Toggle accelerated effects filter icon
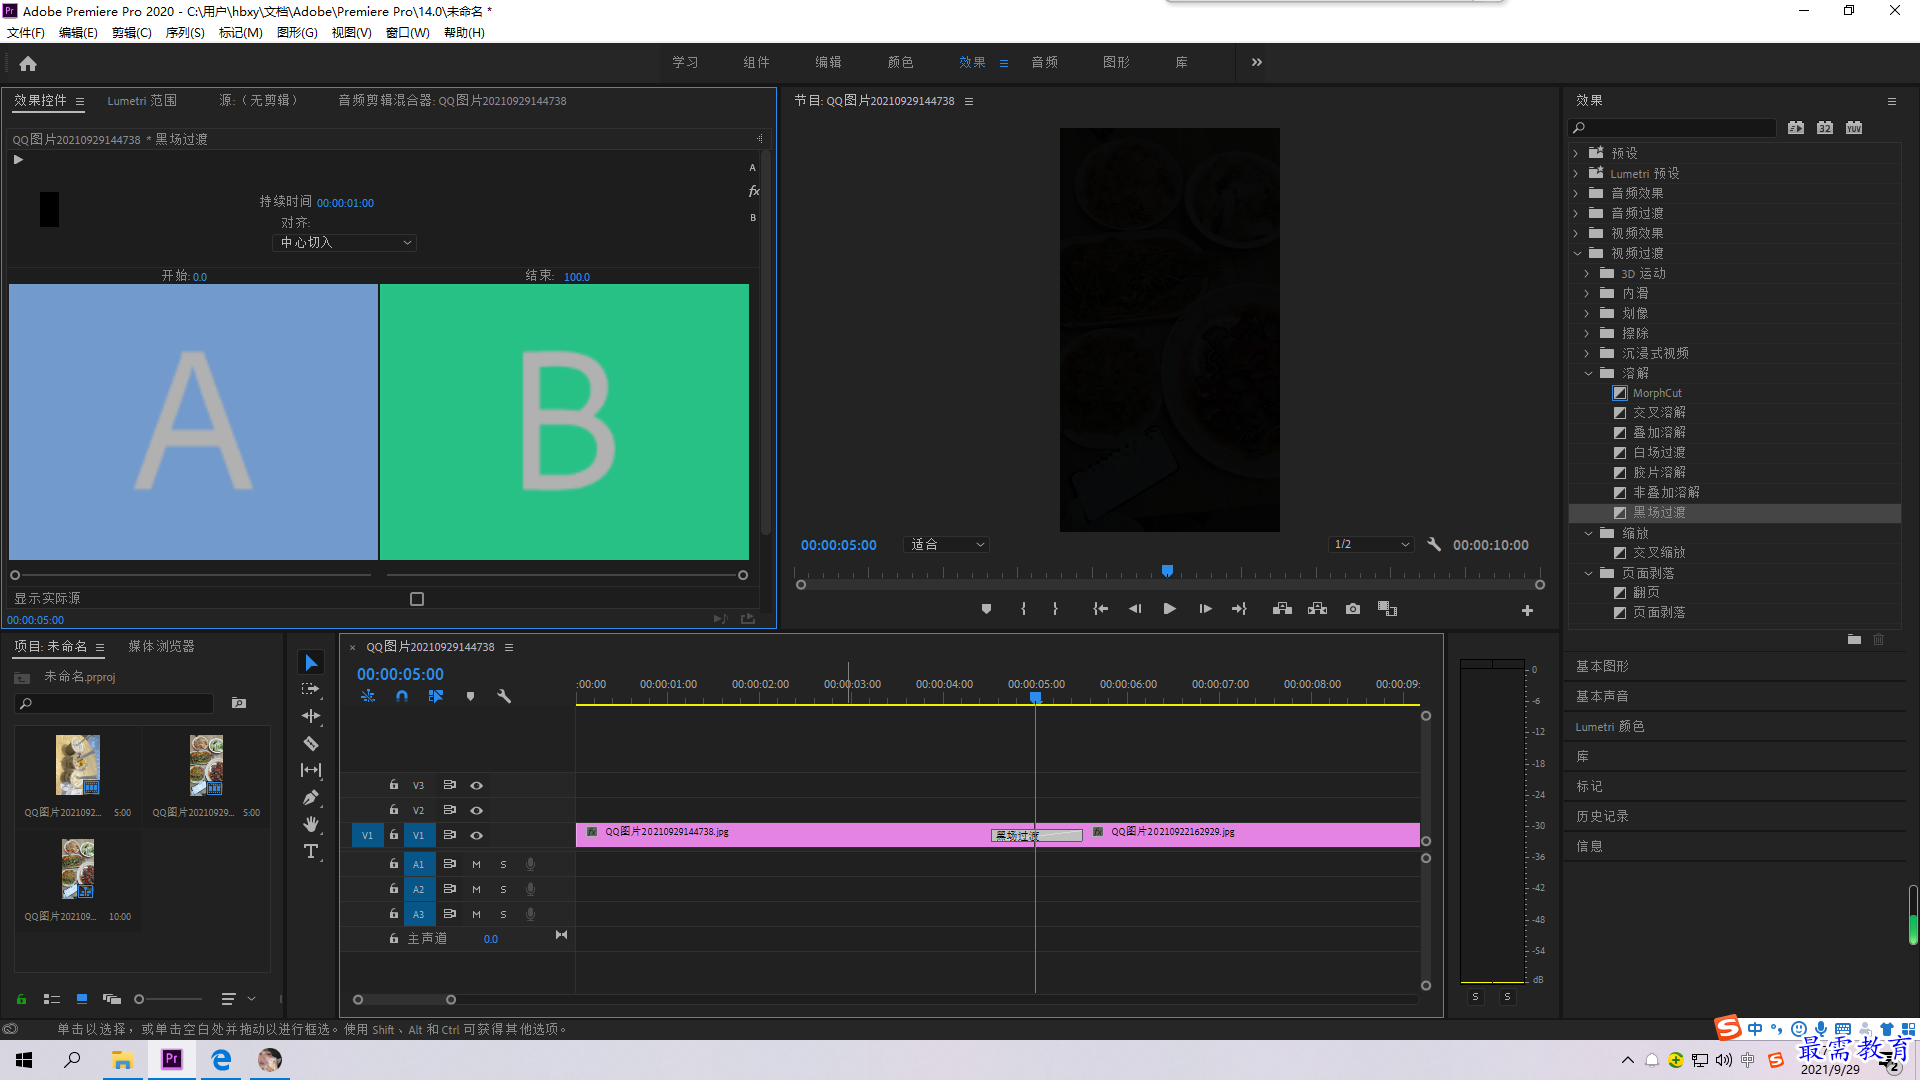 coord(1796,128)
